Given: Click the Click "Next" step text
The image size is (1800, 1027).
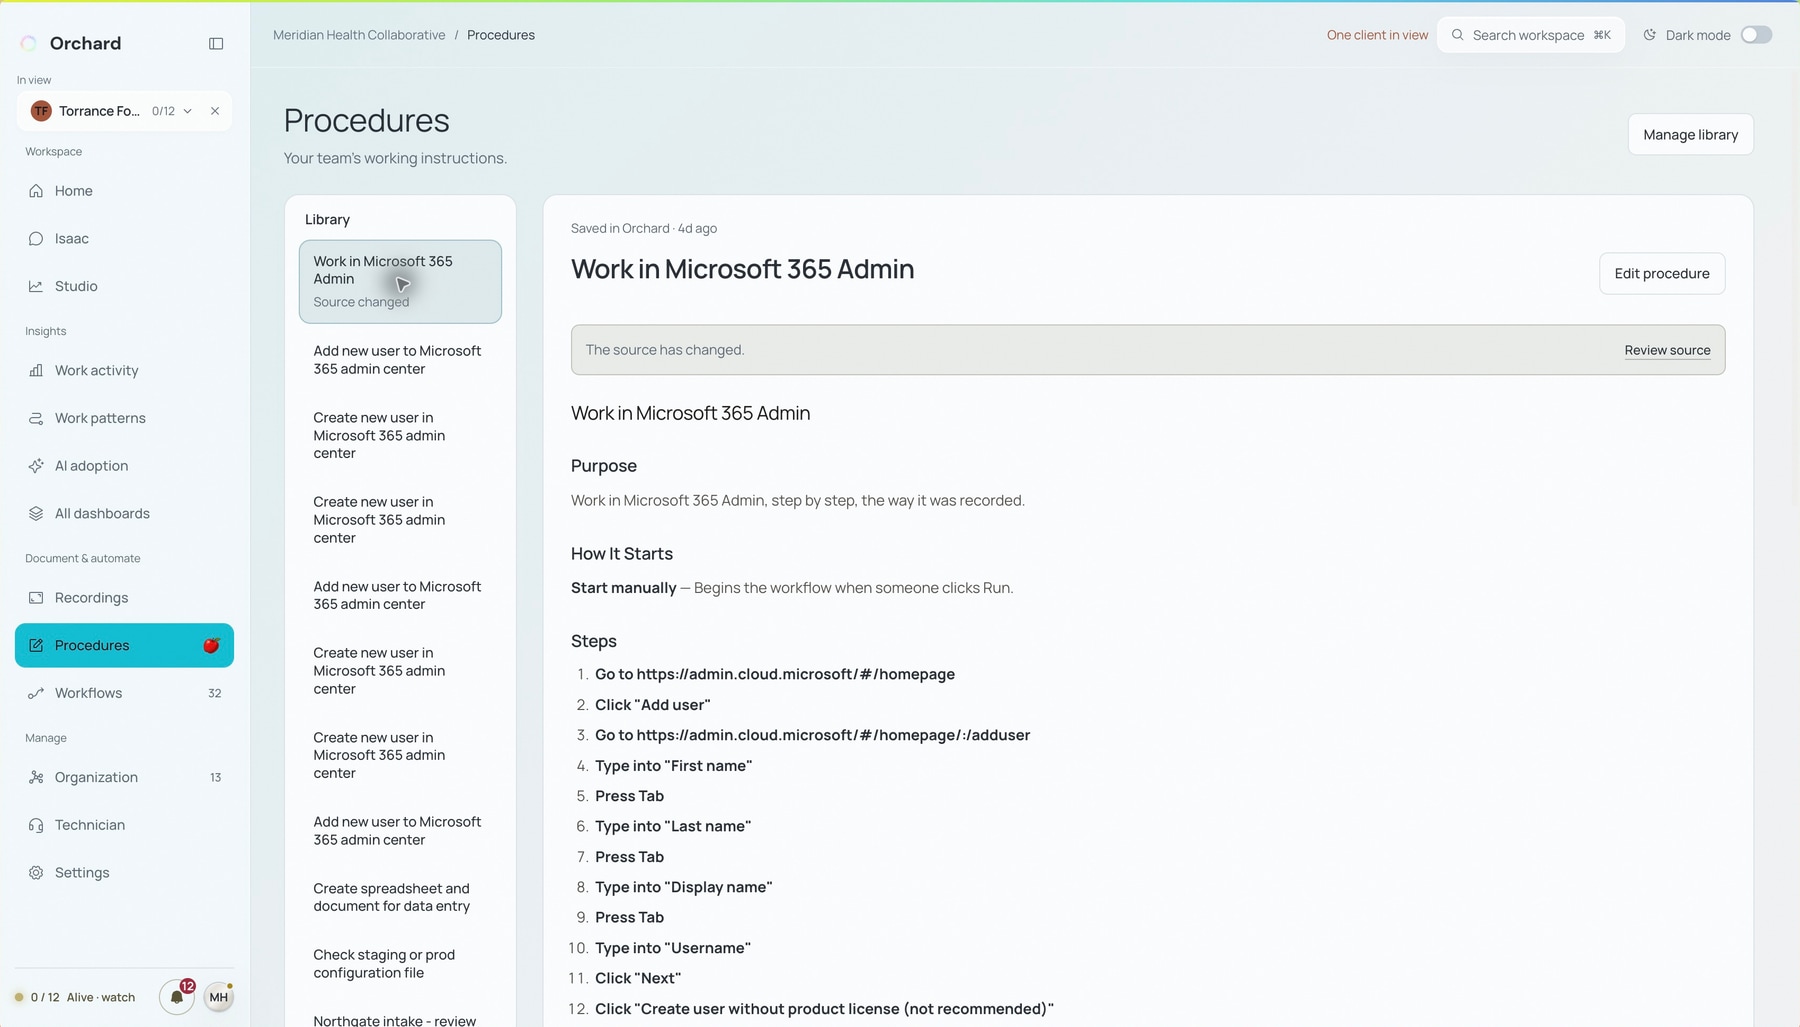Looking at the screenshot, I should pyautogui.click(x=638, y=978).
